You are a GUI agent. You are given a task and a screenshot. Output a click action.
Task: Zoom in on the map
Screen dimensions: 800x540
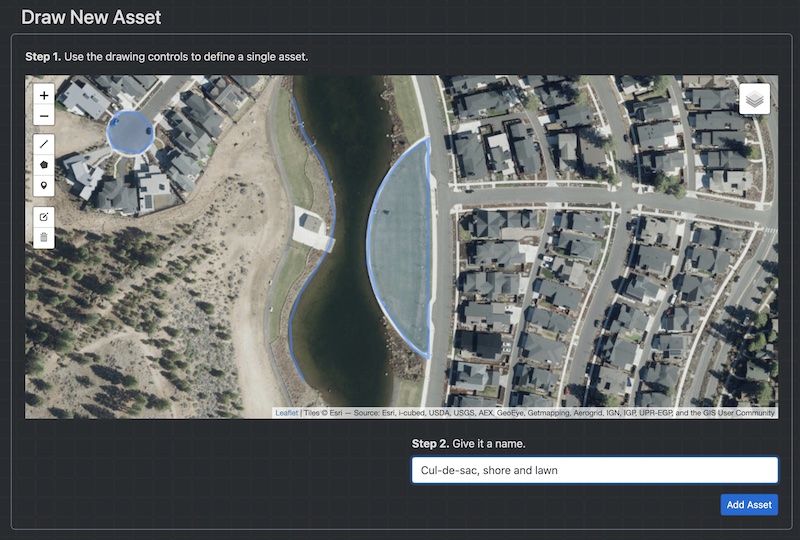click(44, 95)
